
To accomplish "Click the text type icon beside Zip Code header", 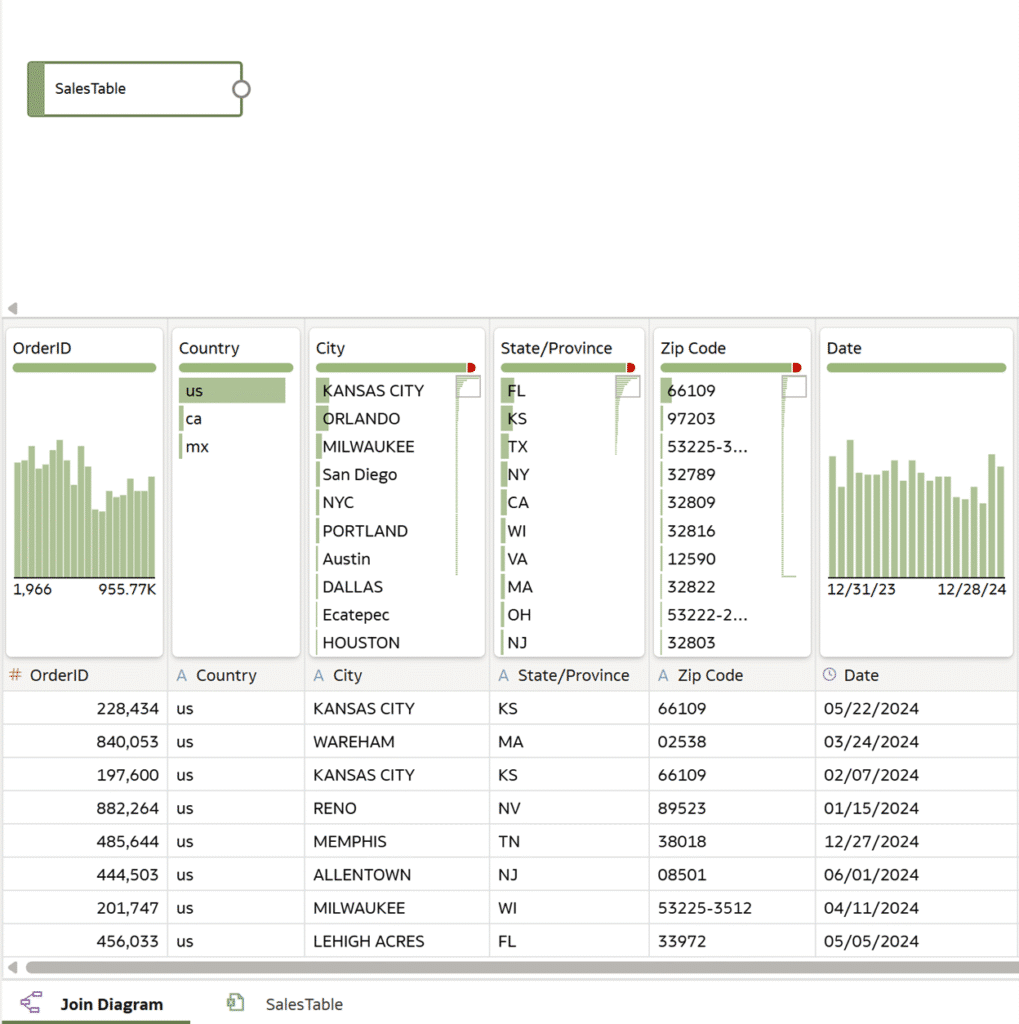I will [663, 675].
